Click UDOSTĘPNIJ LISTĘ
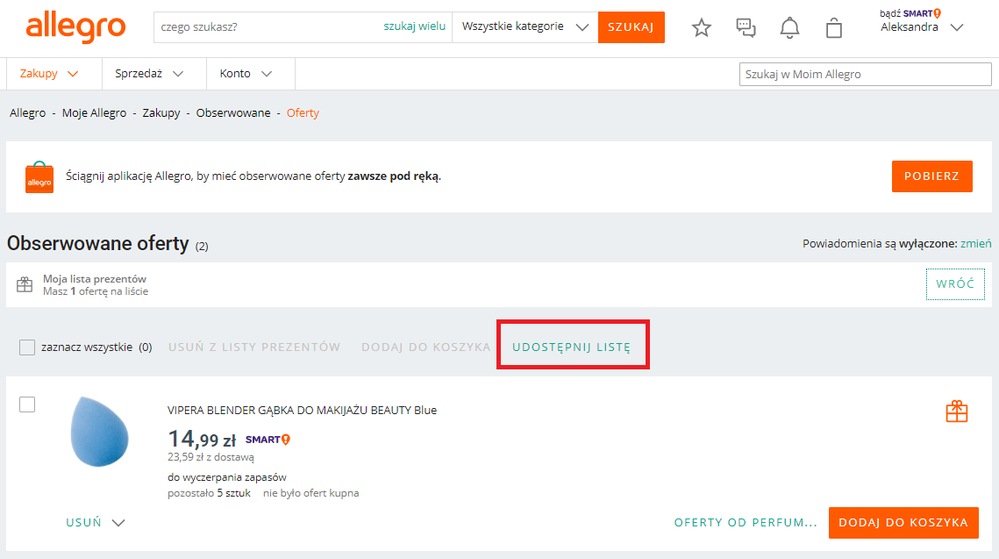The height and width of the screenshot is (559, 999). tap(571, 347)
